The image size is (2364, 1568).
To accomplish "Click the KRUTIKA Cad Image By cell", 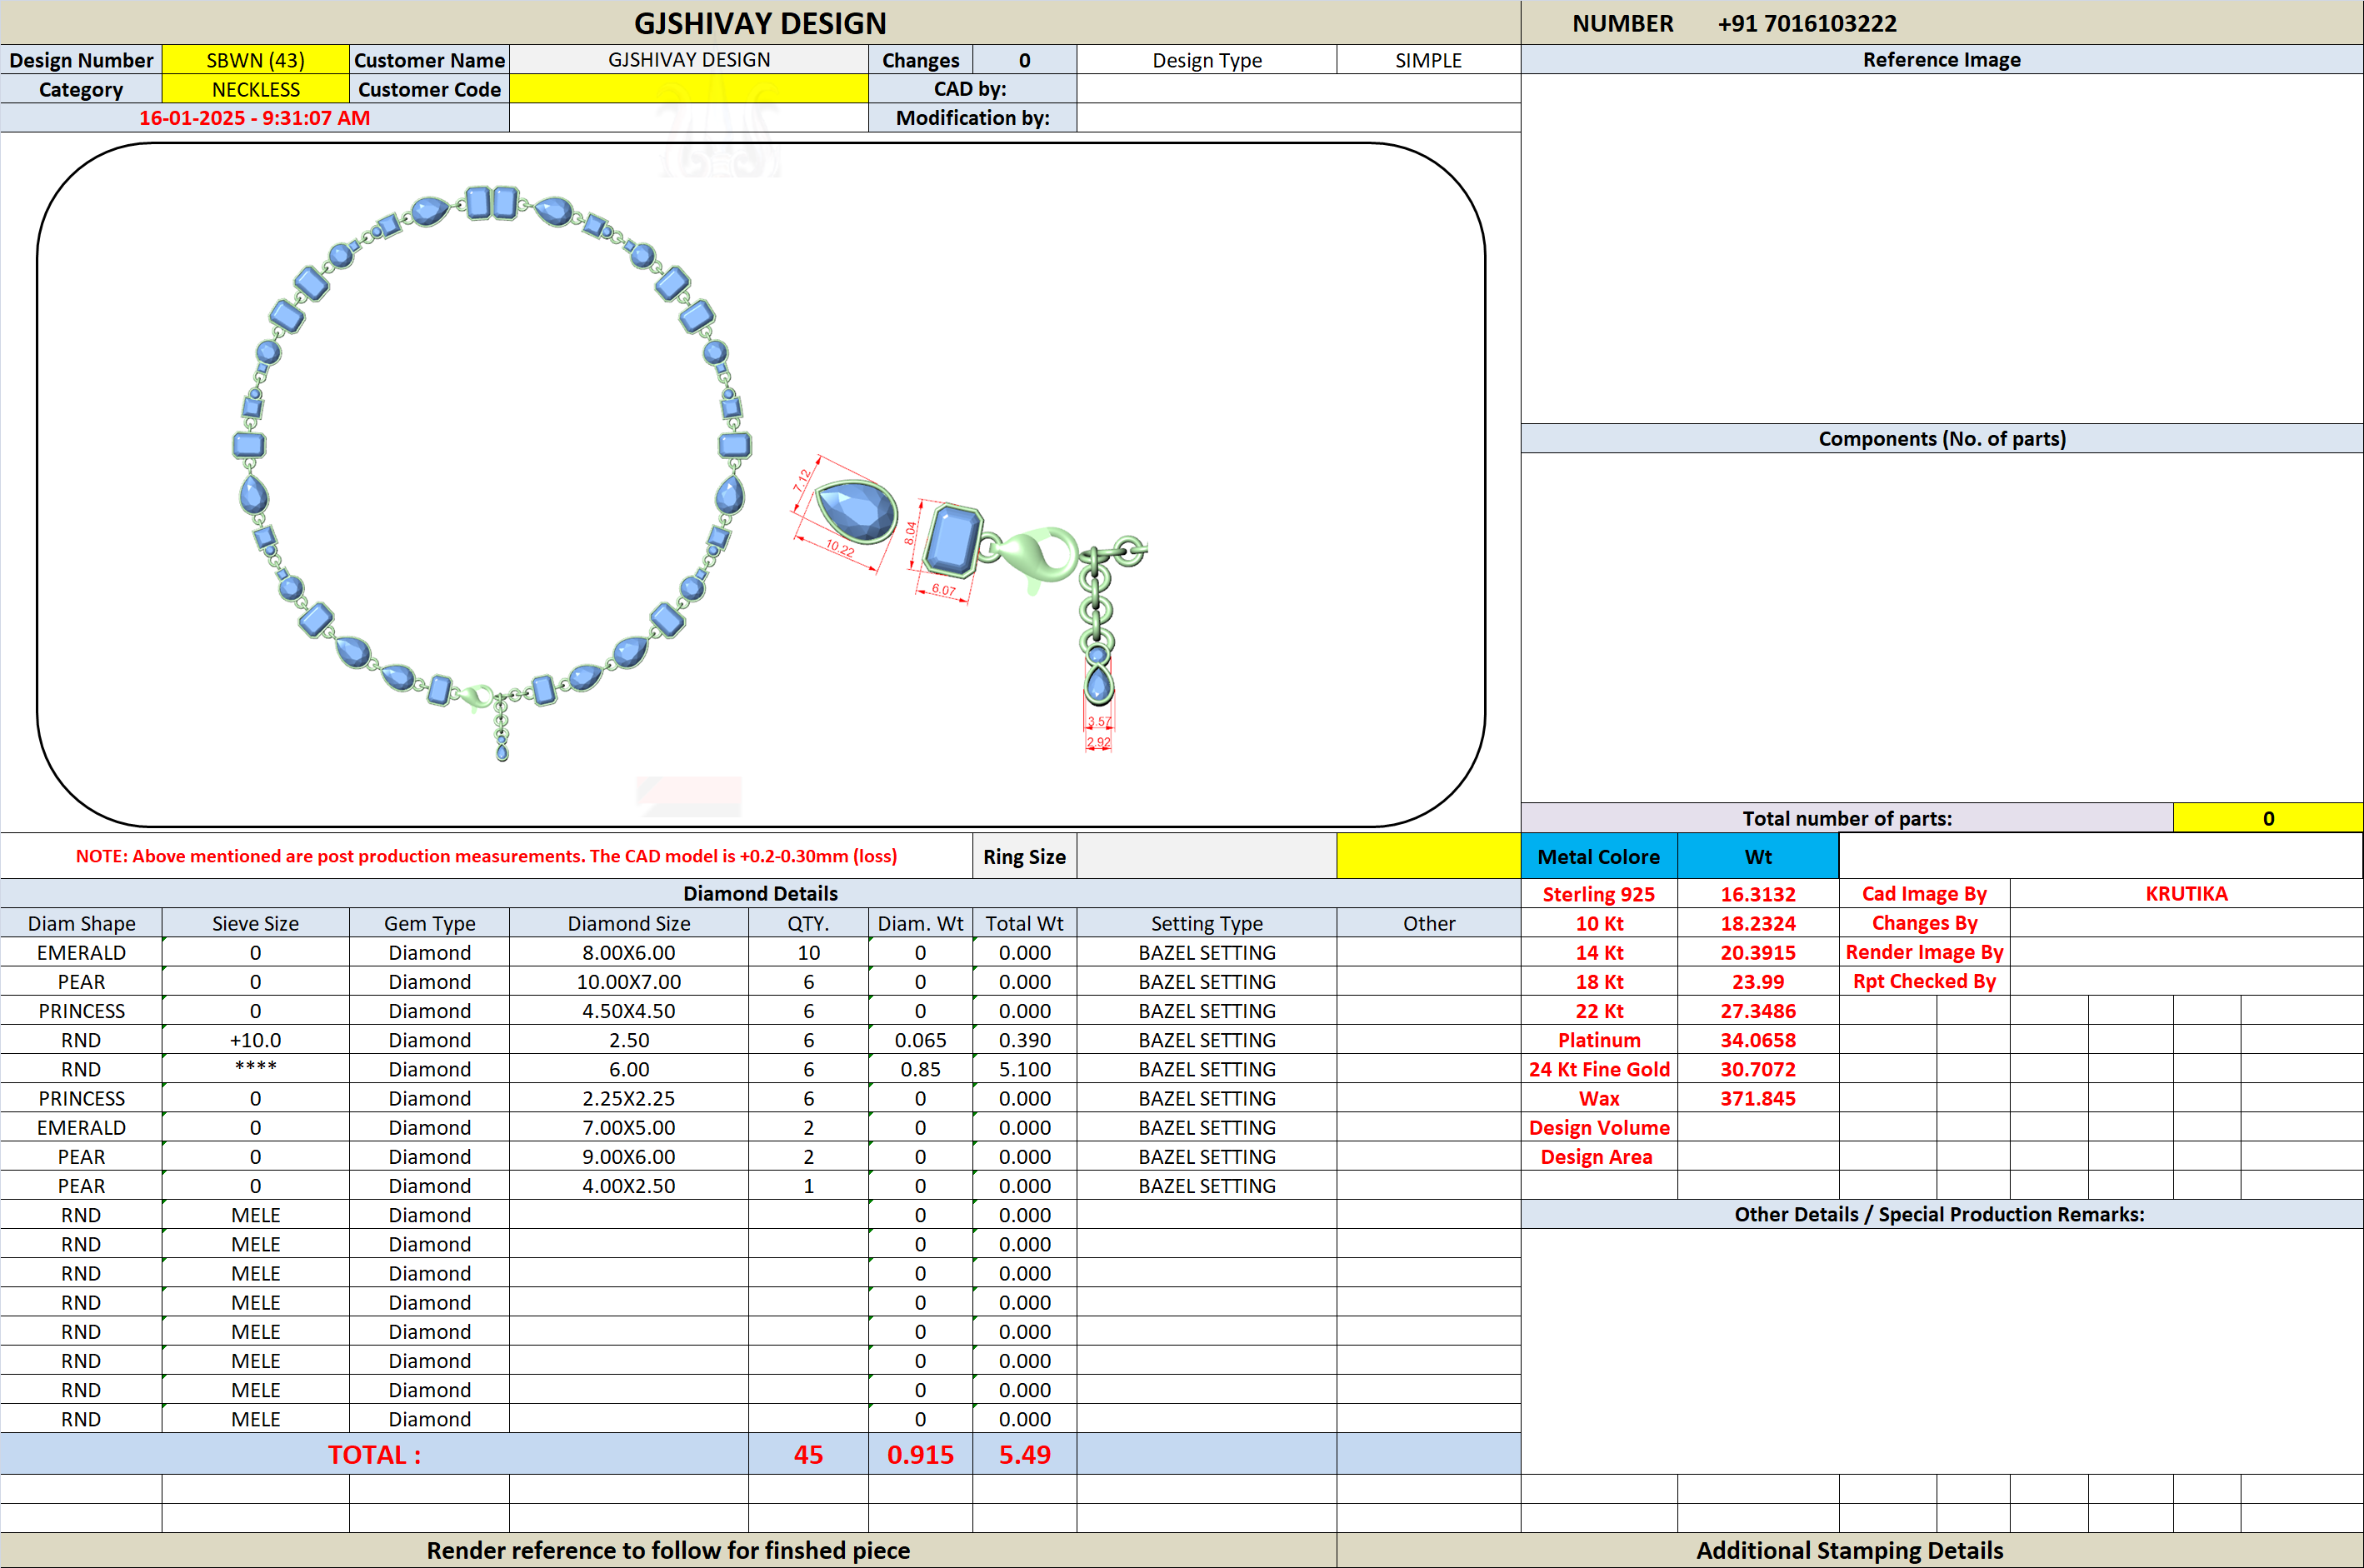I will click(2186, 894).
